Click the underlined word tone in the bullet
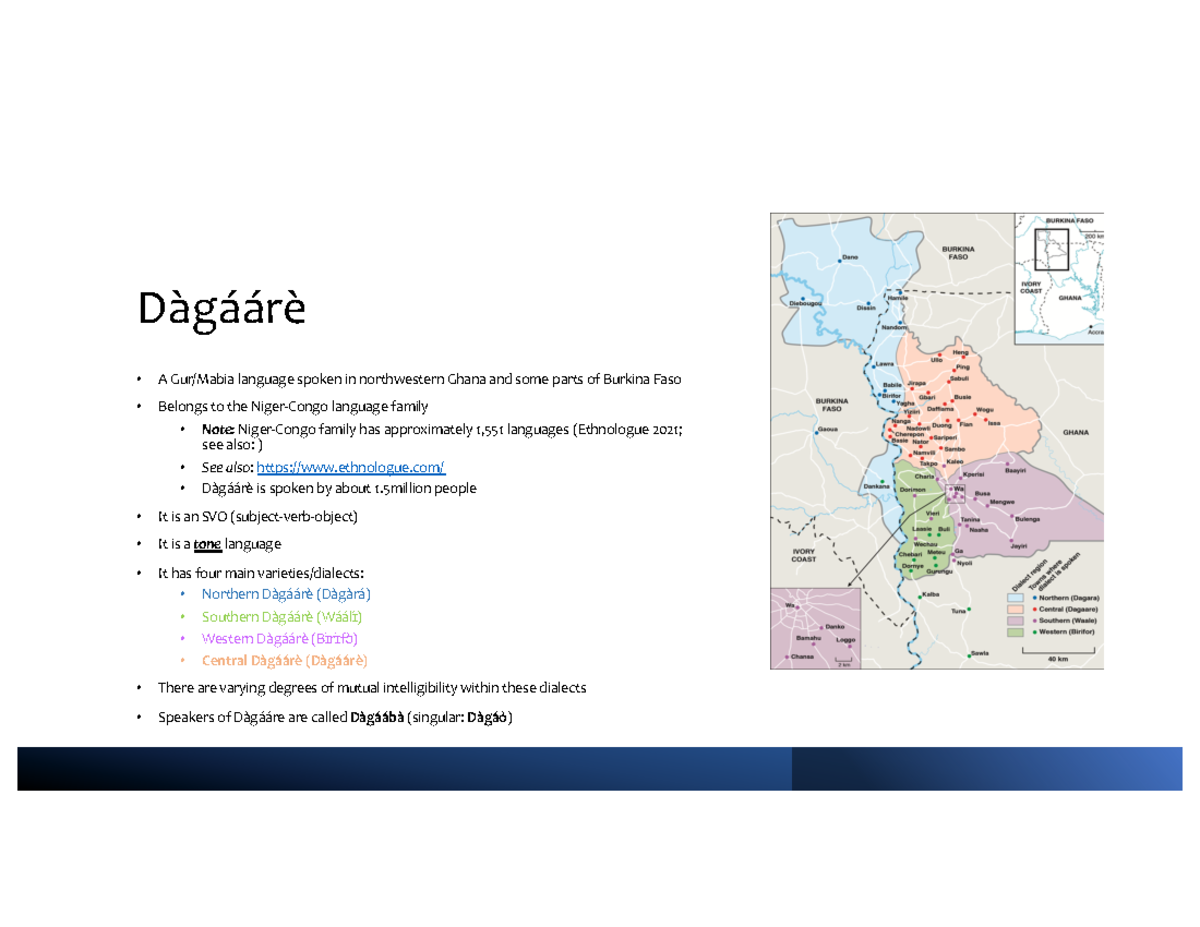 (207, 543)
